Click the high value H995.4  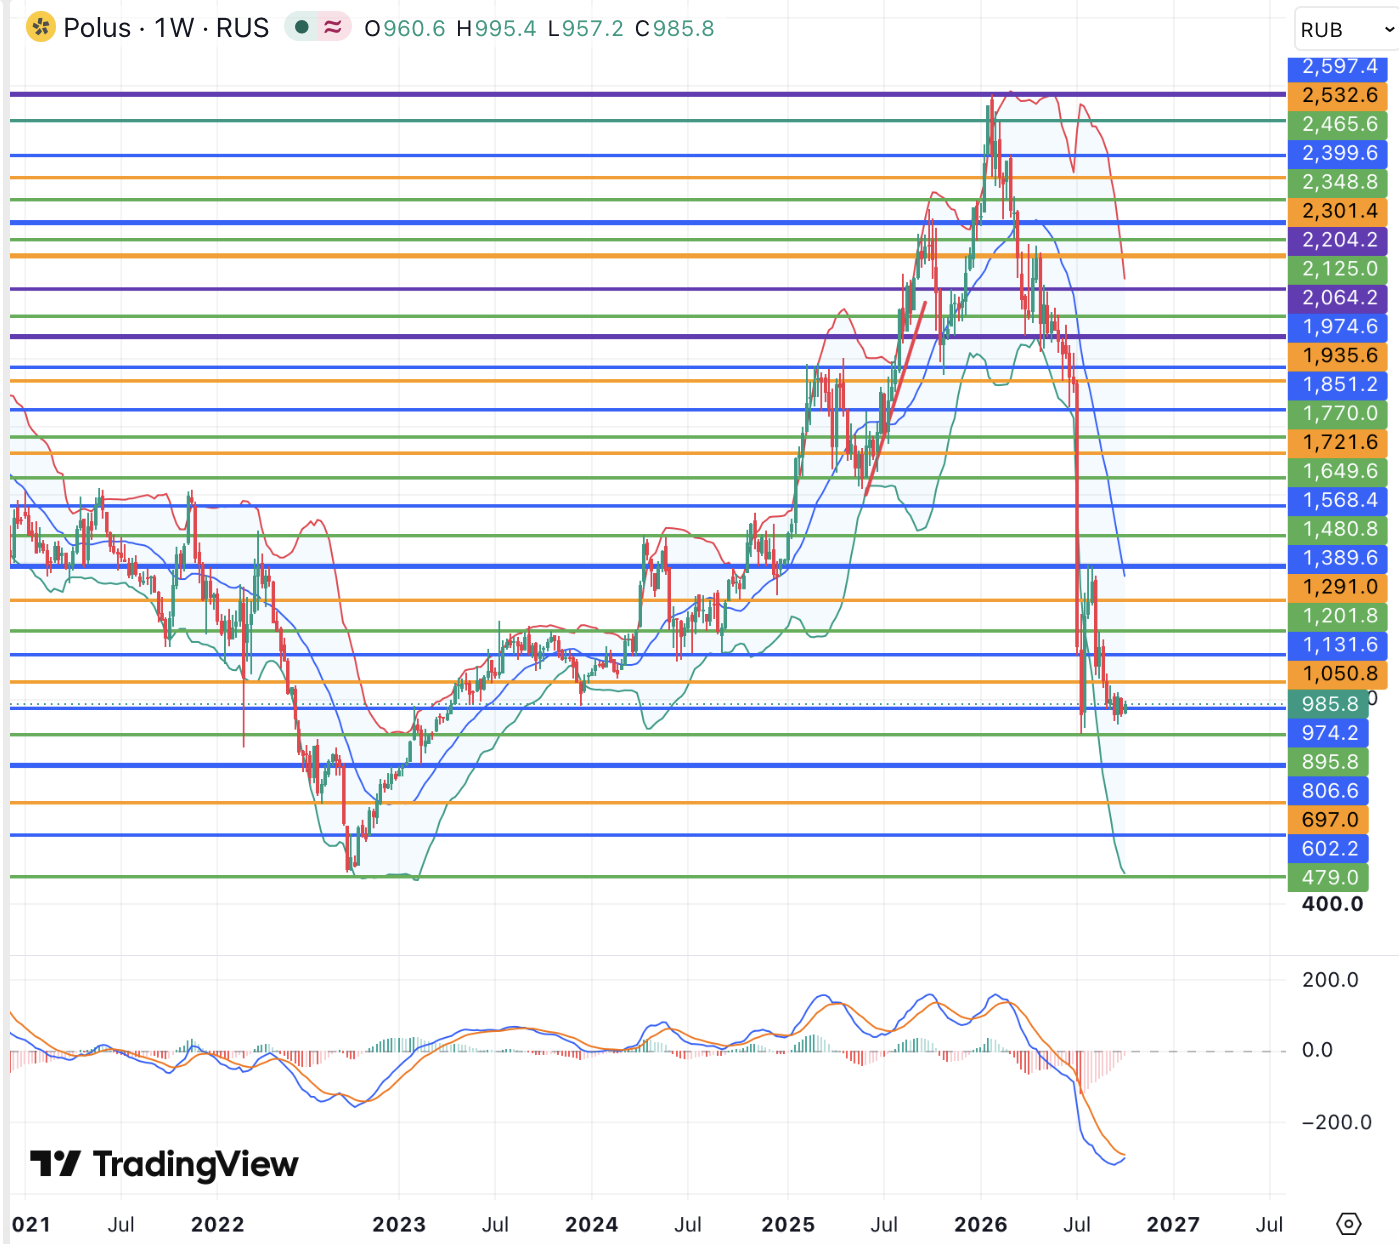click(x=496, y=28)
